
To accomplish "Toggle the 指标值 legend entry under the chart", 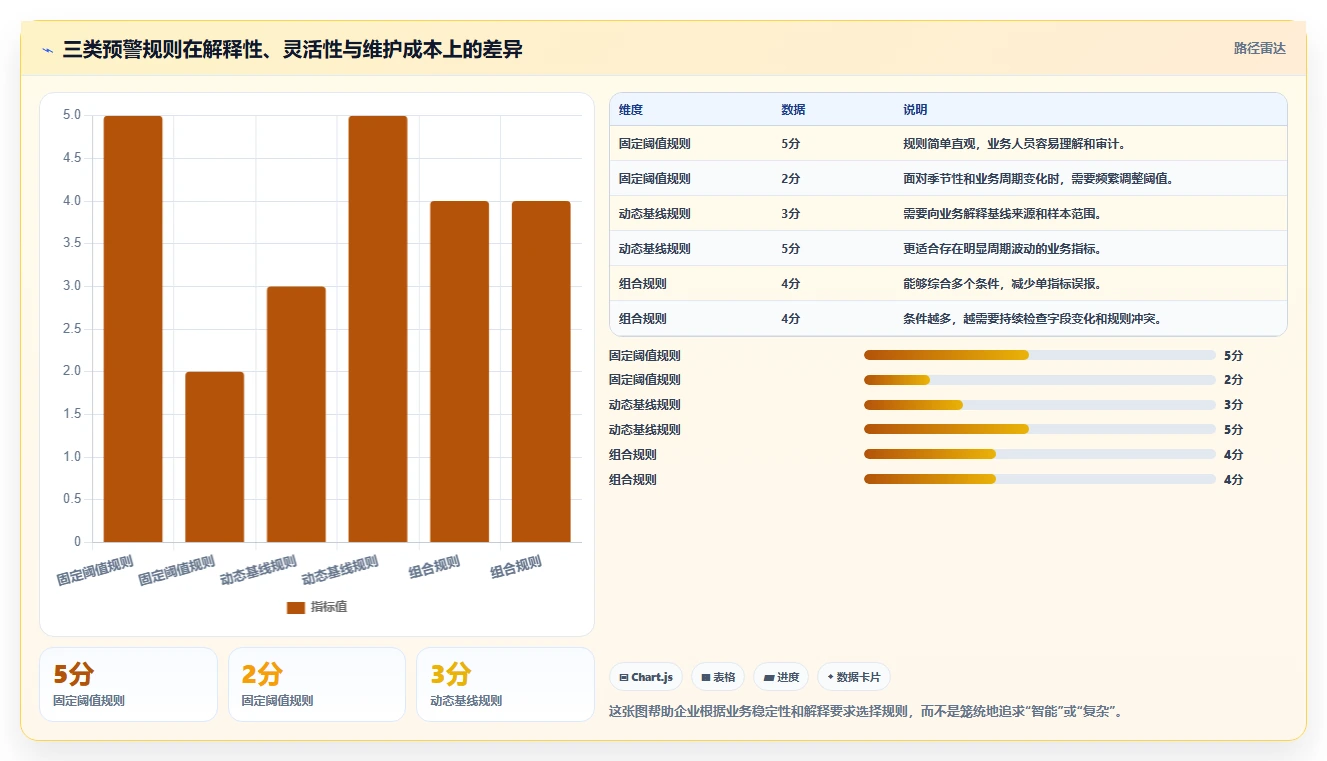I will (x=317, y=607).
